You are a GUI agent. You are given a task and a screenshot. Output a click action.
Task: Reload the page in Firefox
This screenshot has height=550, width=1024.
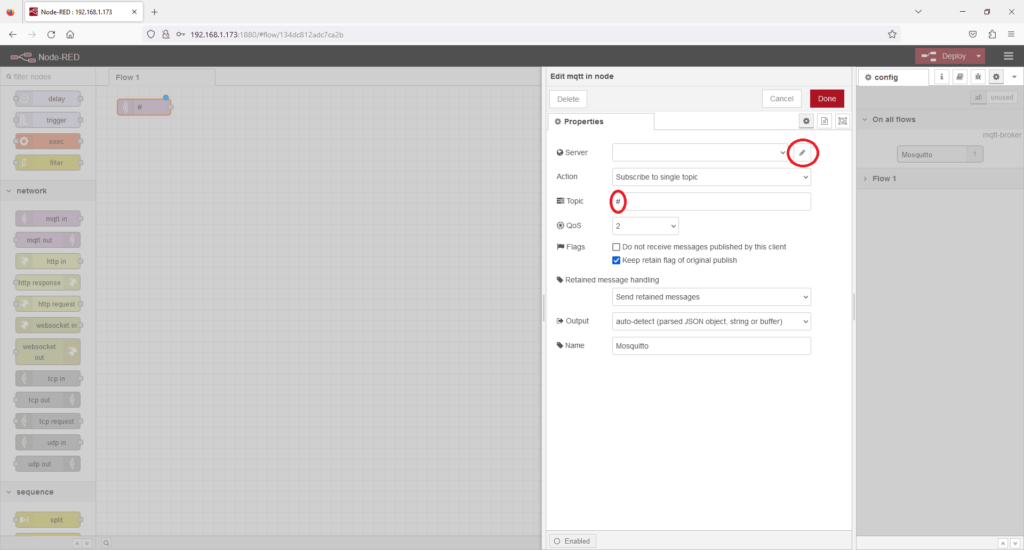(51, 35)
